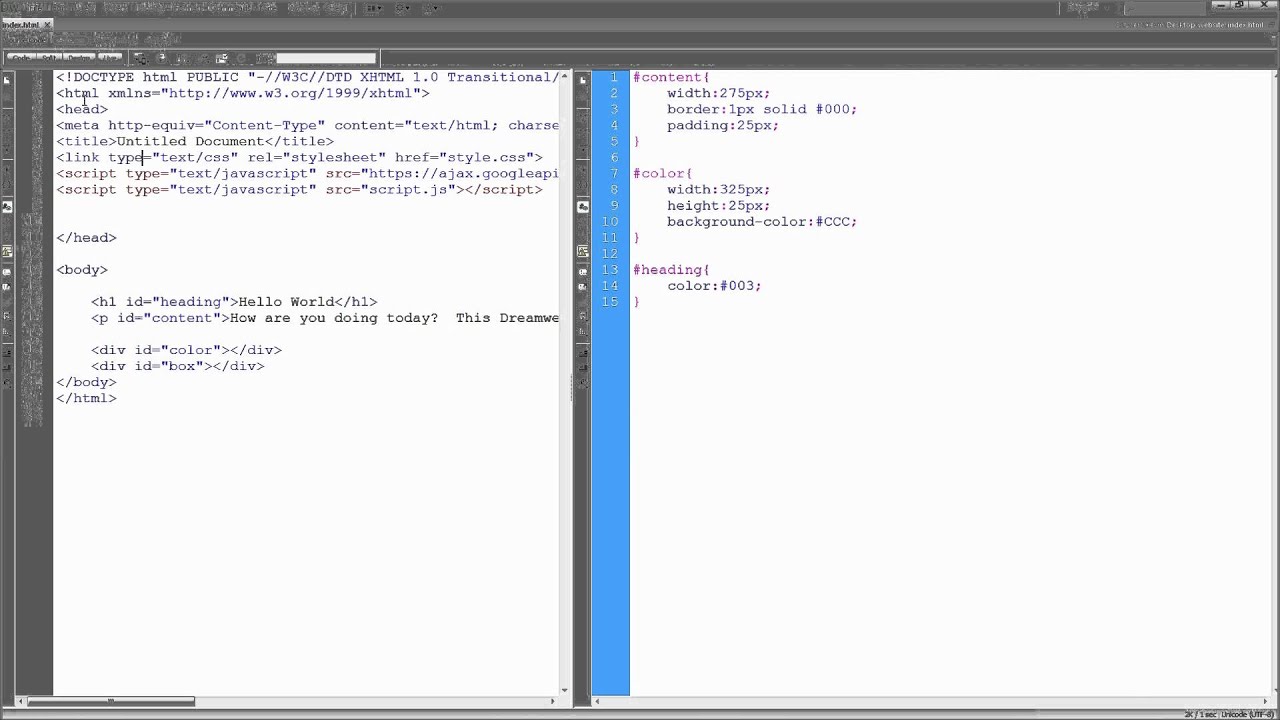The height and width of the screenshot is (720, 1280).
Task: Switch to Code view button
Action: pyautogui.click(x=22, y=58)
